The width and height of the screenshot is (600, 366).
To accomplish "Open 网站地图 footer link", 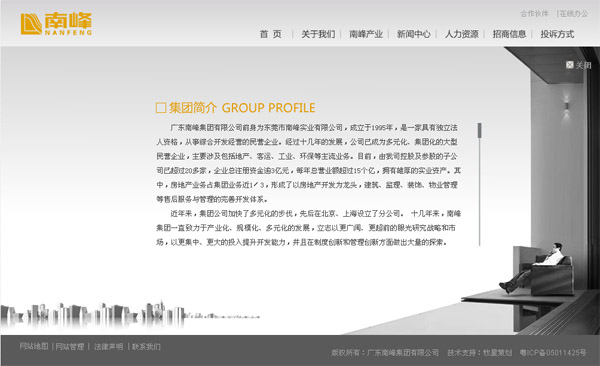I will pyautogui.click(x=34, y=346).
